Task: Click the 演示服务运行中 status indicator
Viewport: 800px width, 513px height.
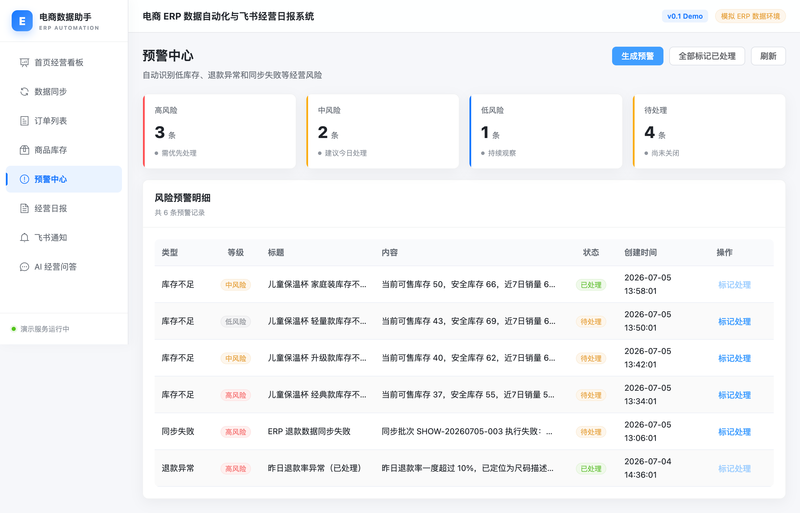Action: 40,329
